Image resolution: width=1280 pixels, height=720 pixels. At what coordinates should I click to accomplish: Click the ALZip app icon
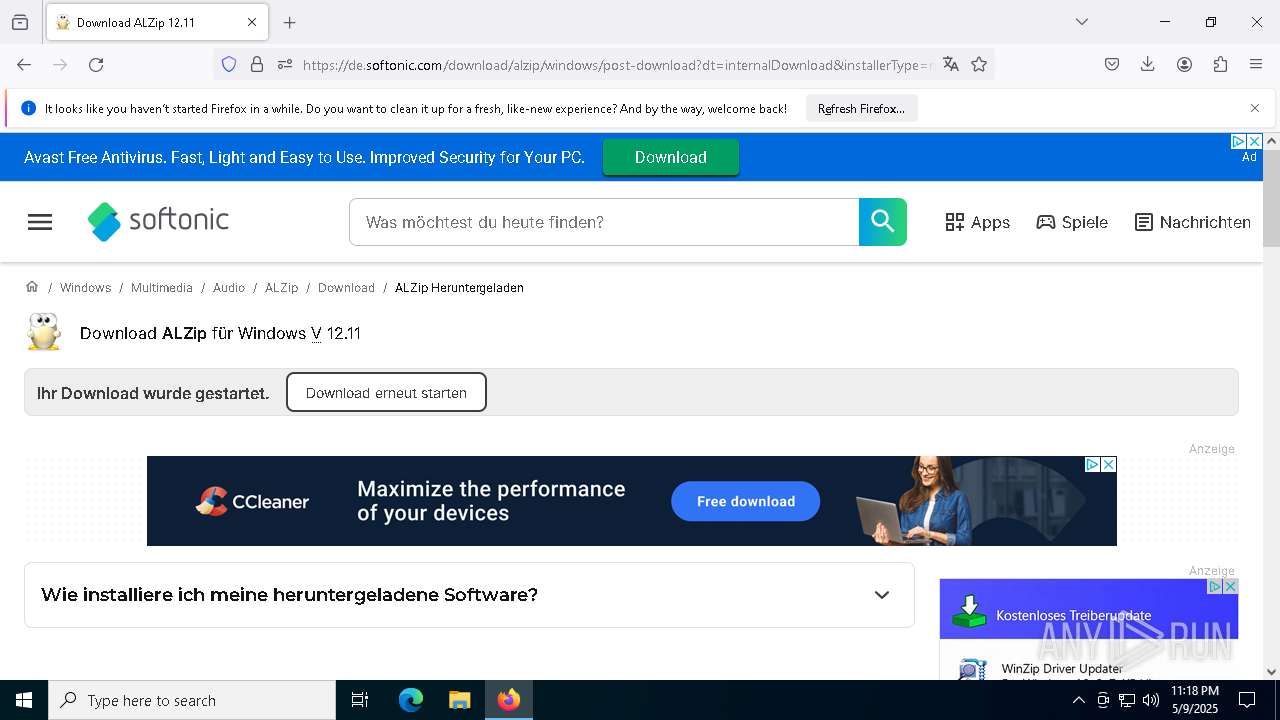44,332
